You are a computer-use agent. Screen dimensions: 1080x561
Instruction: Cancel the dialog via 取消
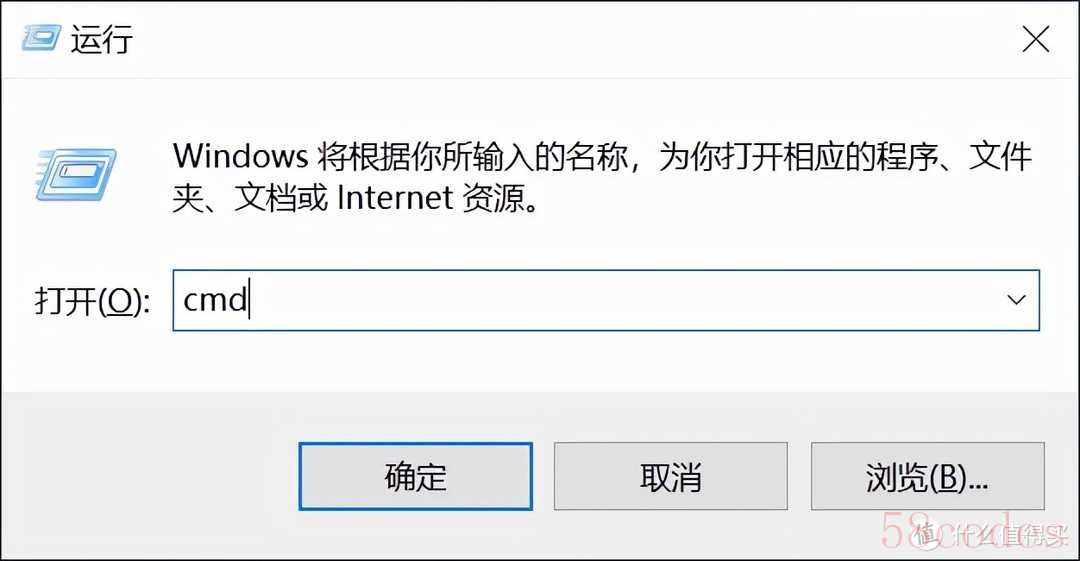point(670,476)
